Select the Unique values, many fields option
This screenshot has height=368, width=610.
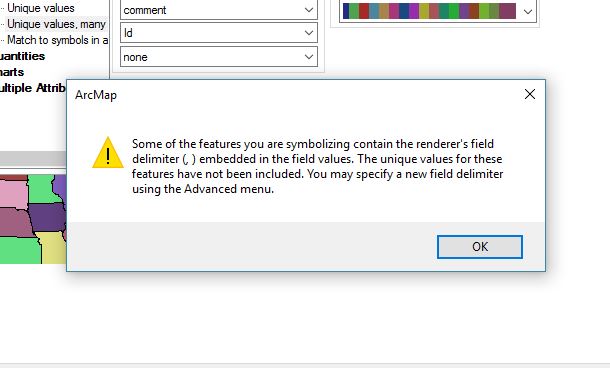(x=56, y=24)
